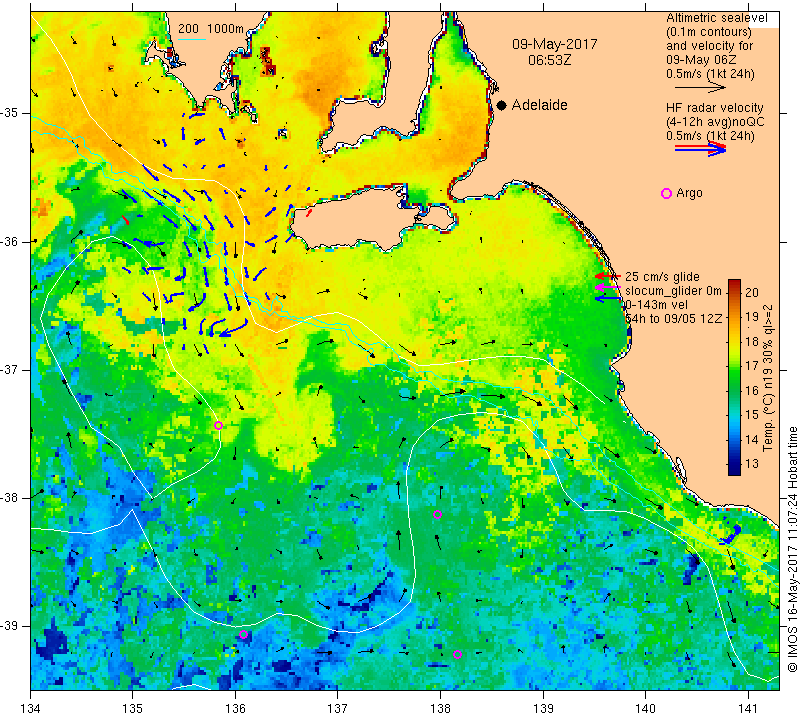Viewport: 800px width, 720px height.
Task: Click the blue 0-143m vel legend arrow
Action: 608,299
